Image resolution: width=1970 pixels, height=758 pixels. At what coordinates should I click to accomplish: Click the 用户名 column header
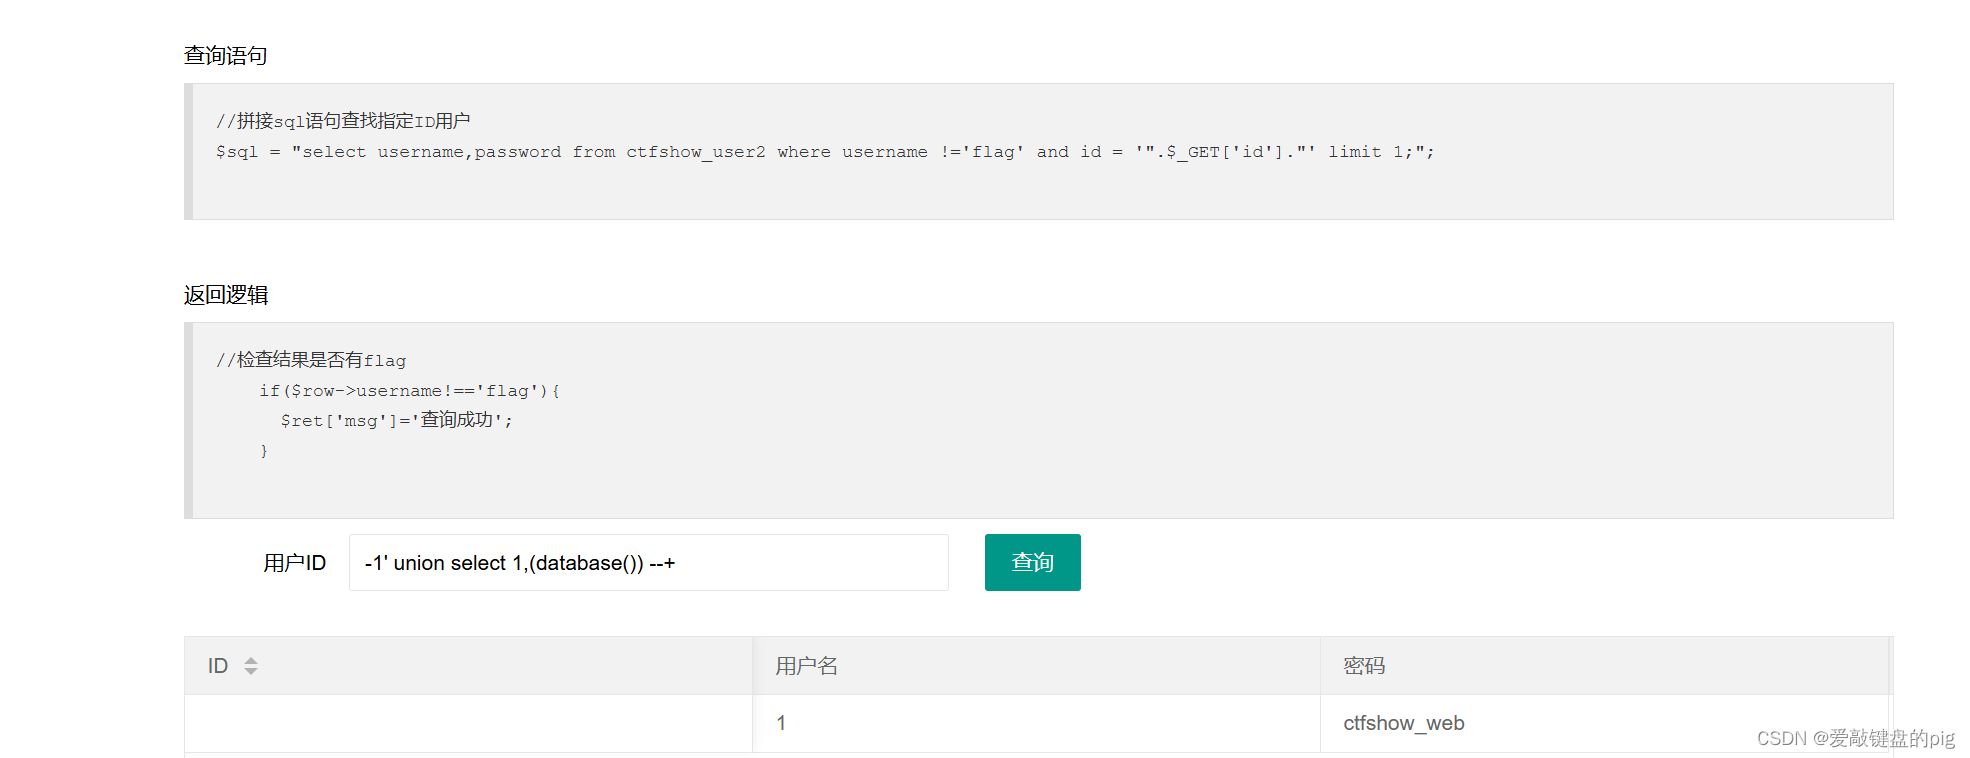point(1036,666)
